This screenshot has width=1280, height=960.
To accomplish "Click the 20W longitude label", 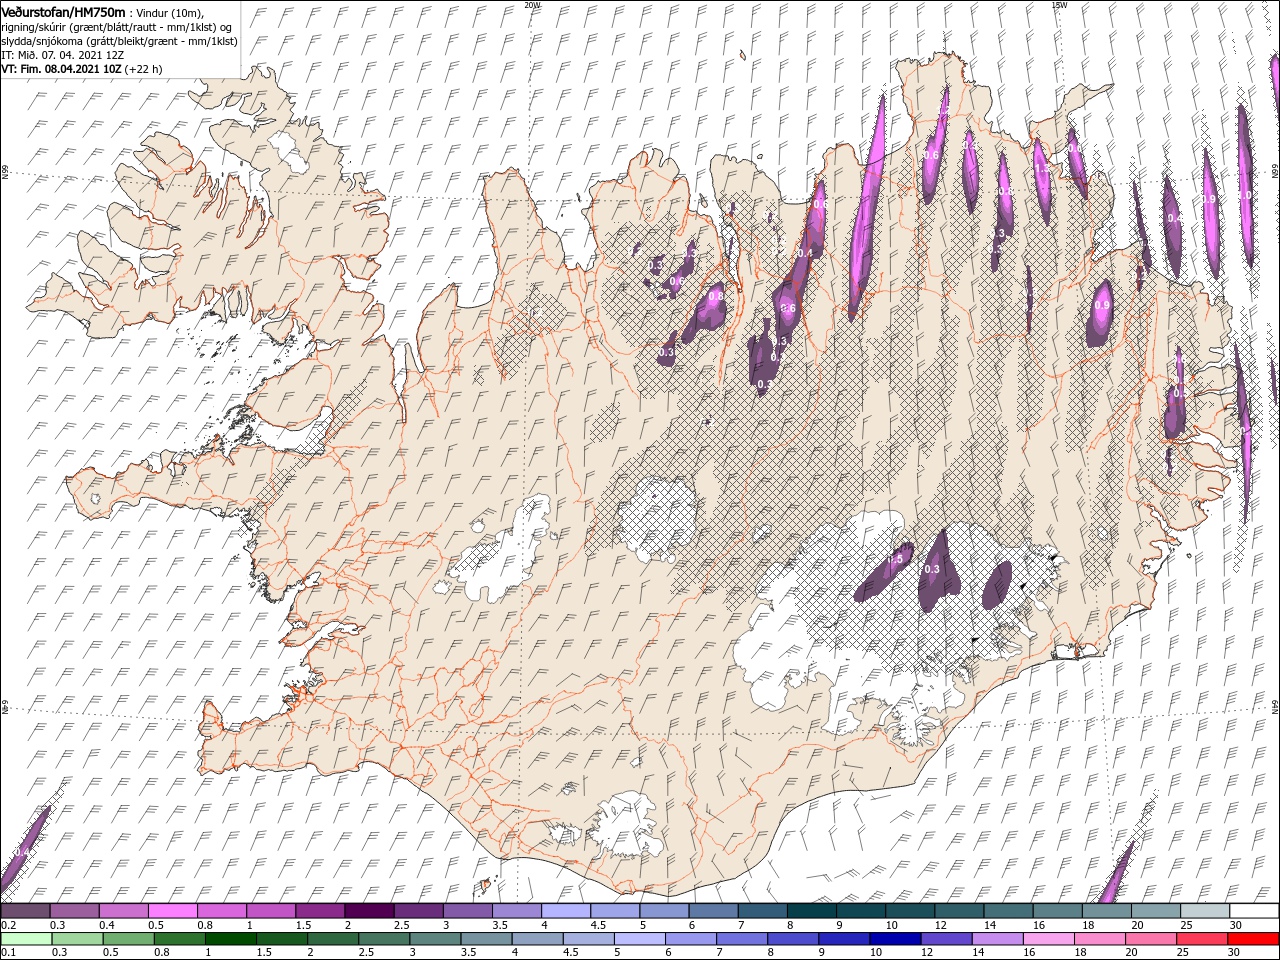I will pyautogui.click(x=532, y=4).
